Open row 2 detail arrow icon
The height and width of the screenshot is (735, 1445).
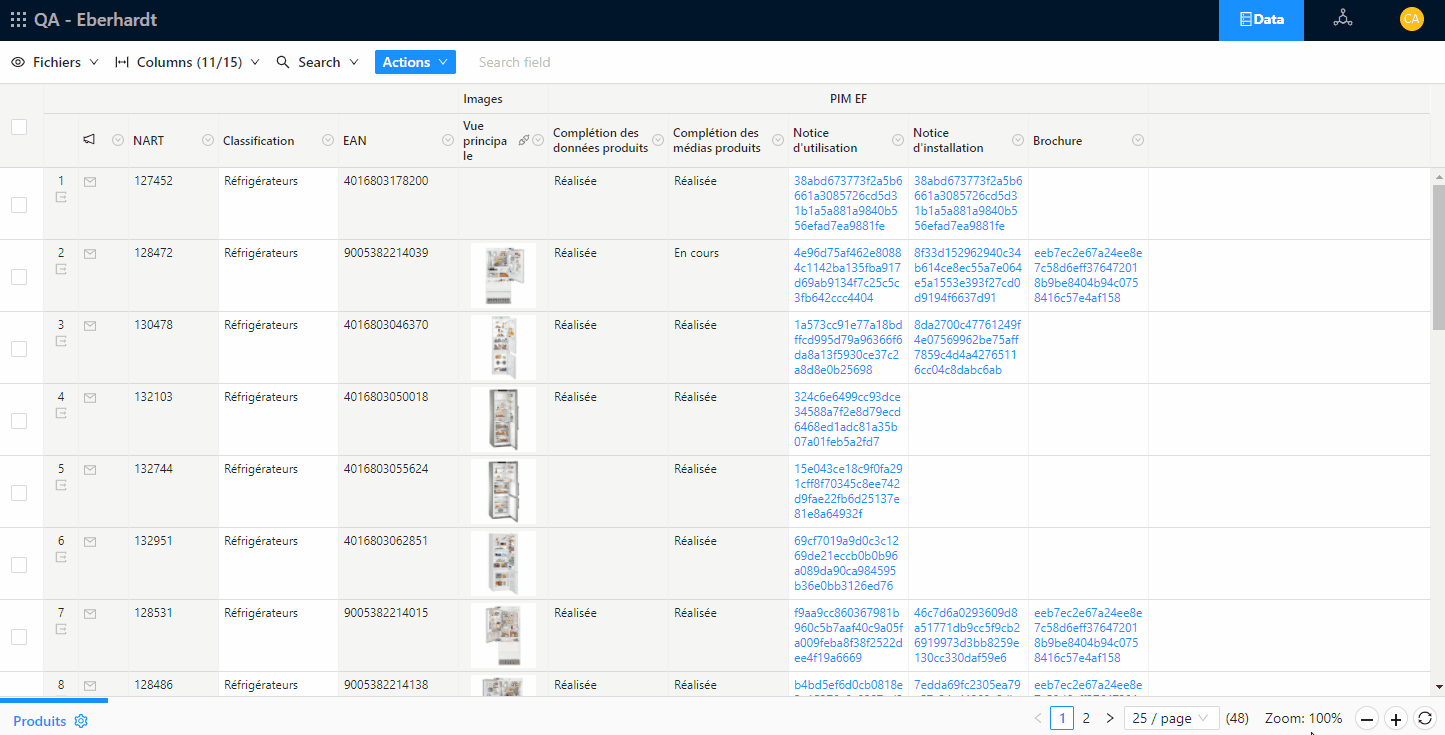pos(61,270)
